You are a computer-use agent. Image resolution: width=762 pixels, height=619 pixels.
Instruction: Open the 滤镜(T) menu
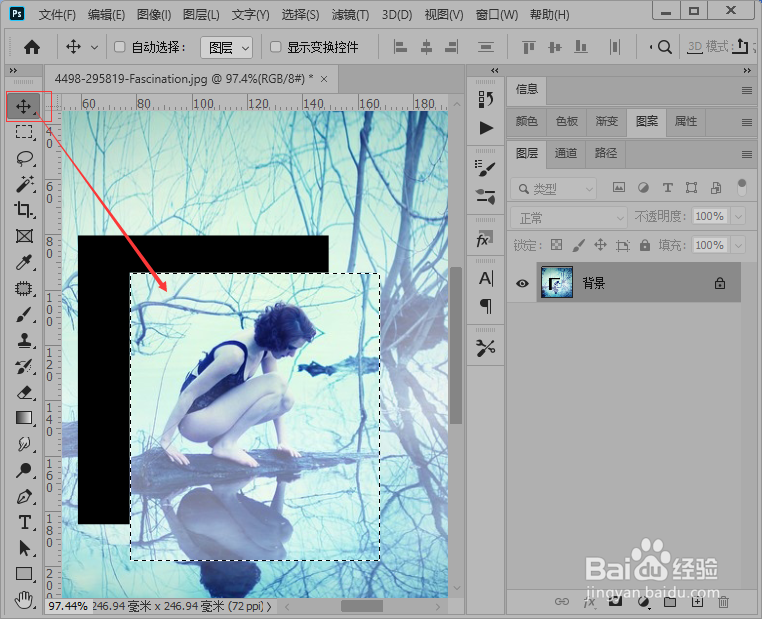(350, 15)
